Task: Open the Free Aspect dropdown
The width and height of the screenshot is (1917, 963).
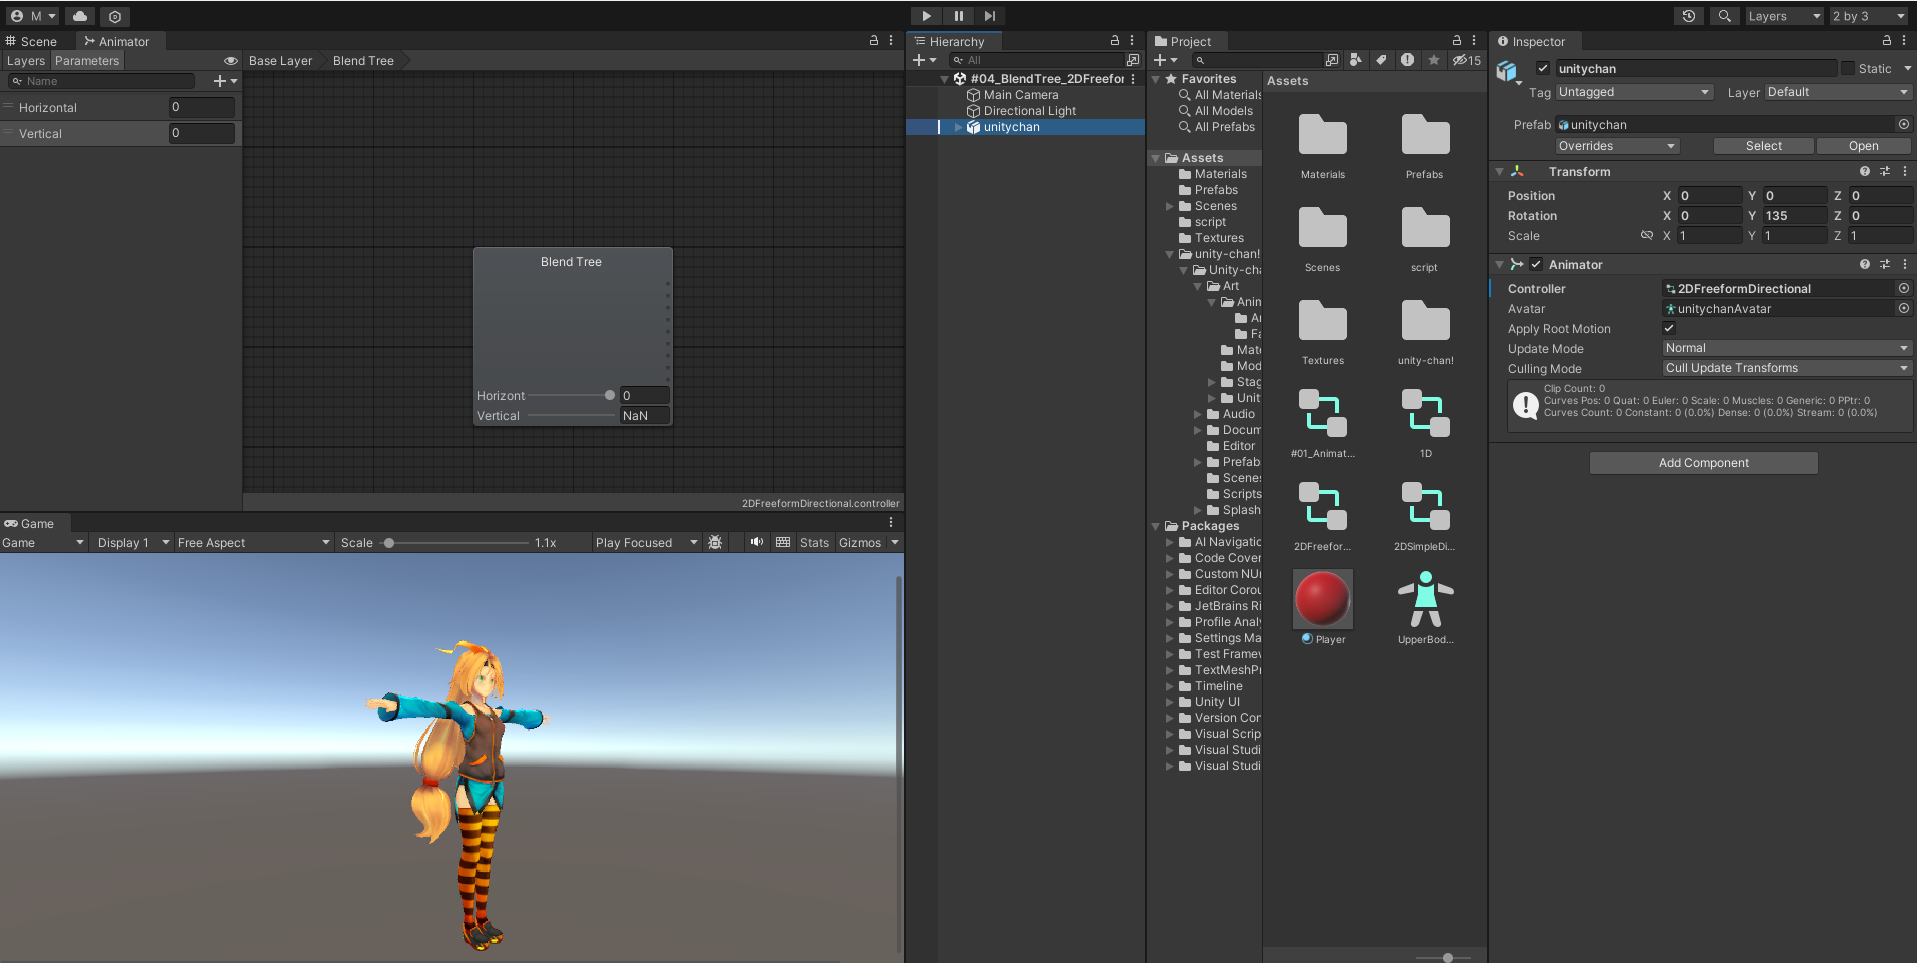Action: (253, 543)
